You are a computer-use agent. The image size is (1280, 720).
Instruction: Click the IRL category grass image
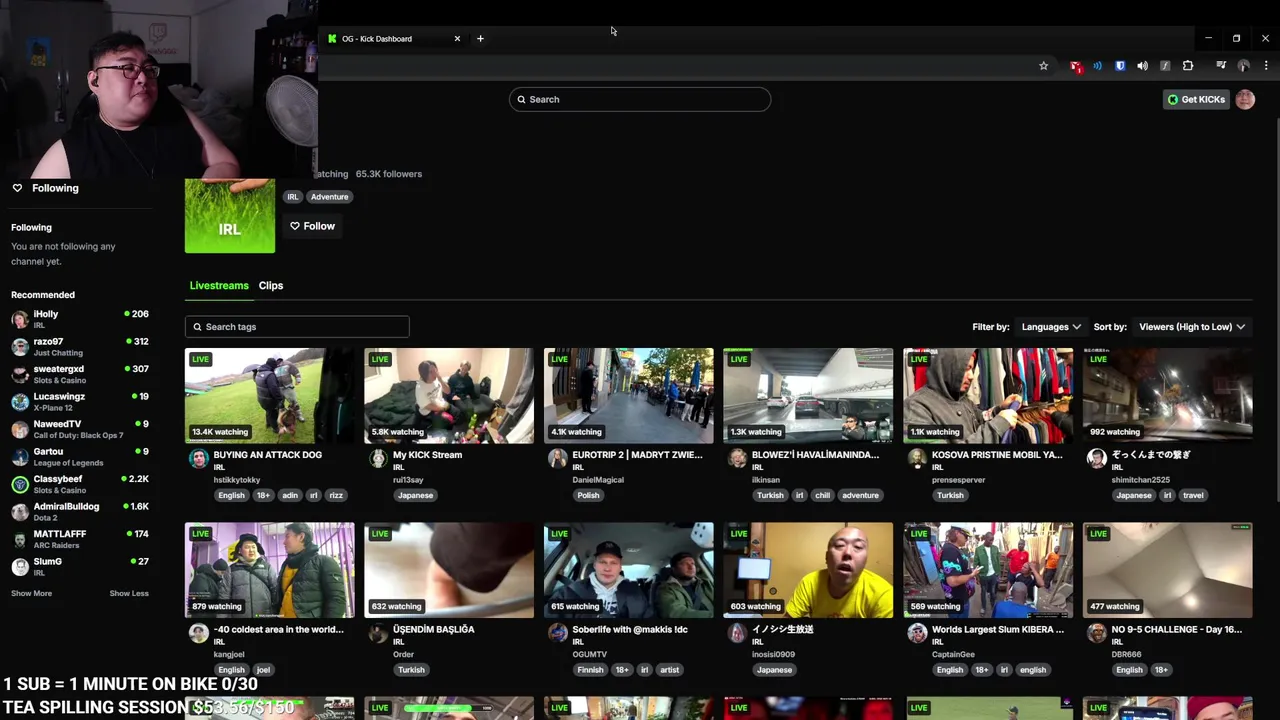[x=230, y=215]
